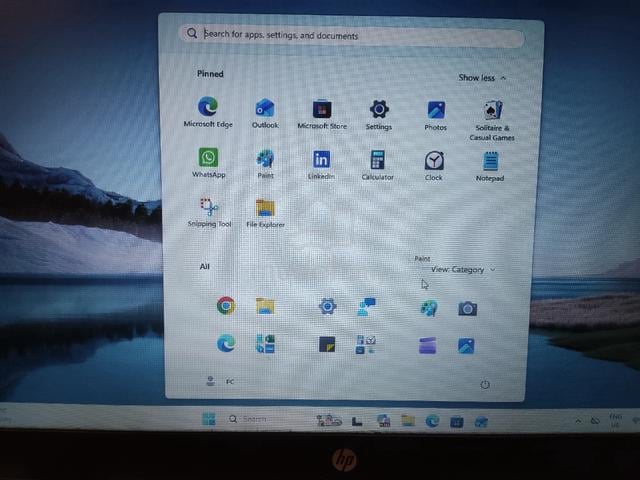Open Microsoft Edge from pinned apps

coord(208,112)
